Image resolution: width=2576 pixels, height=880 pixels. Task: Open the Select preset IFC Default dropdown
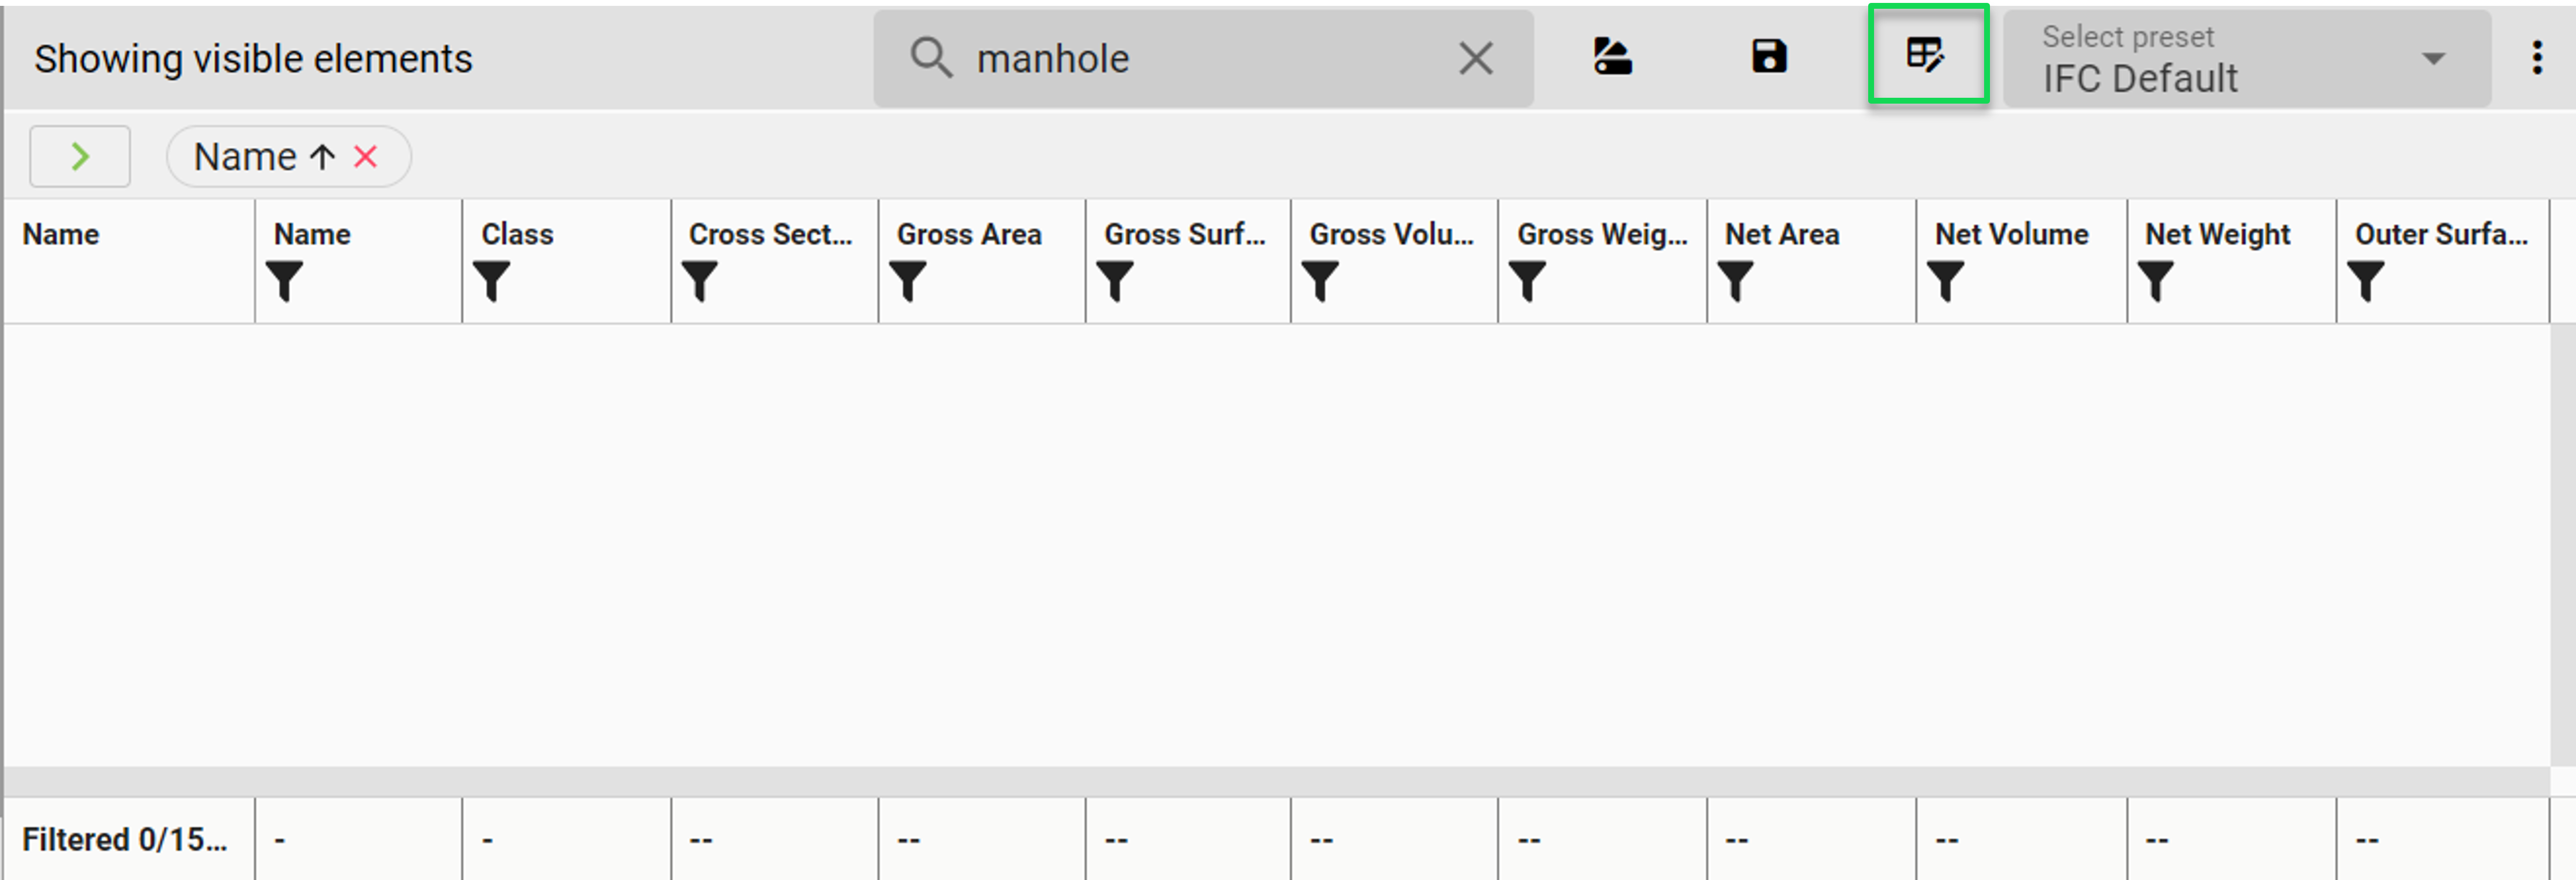point(2247,58)
